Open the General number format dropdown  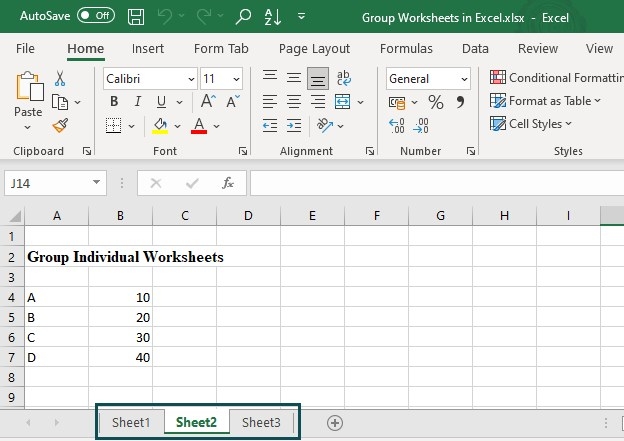[x=464, y=79]
